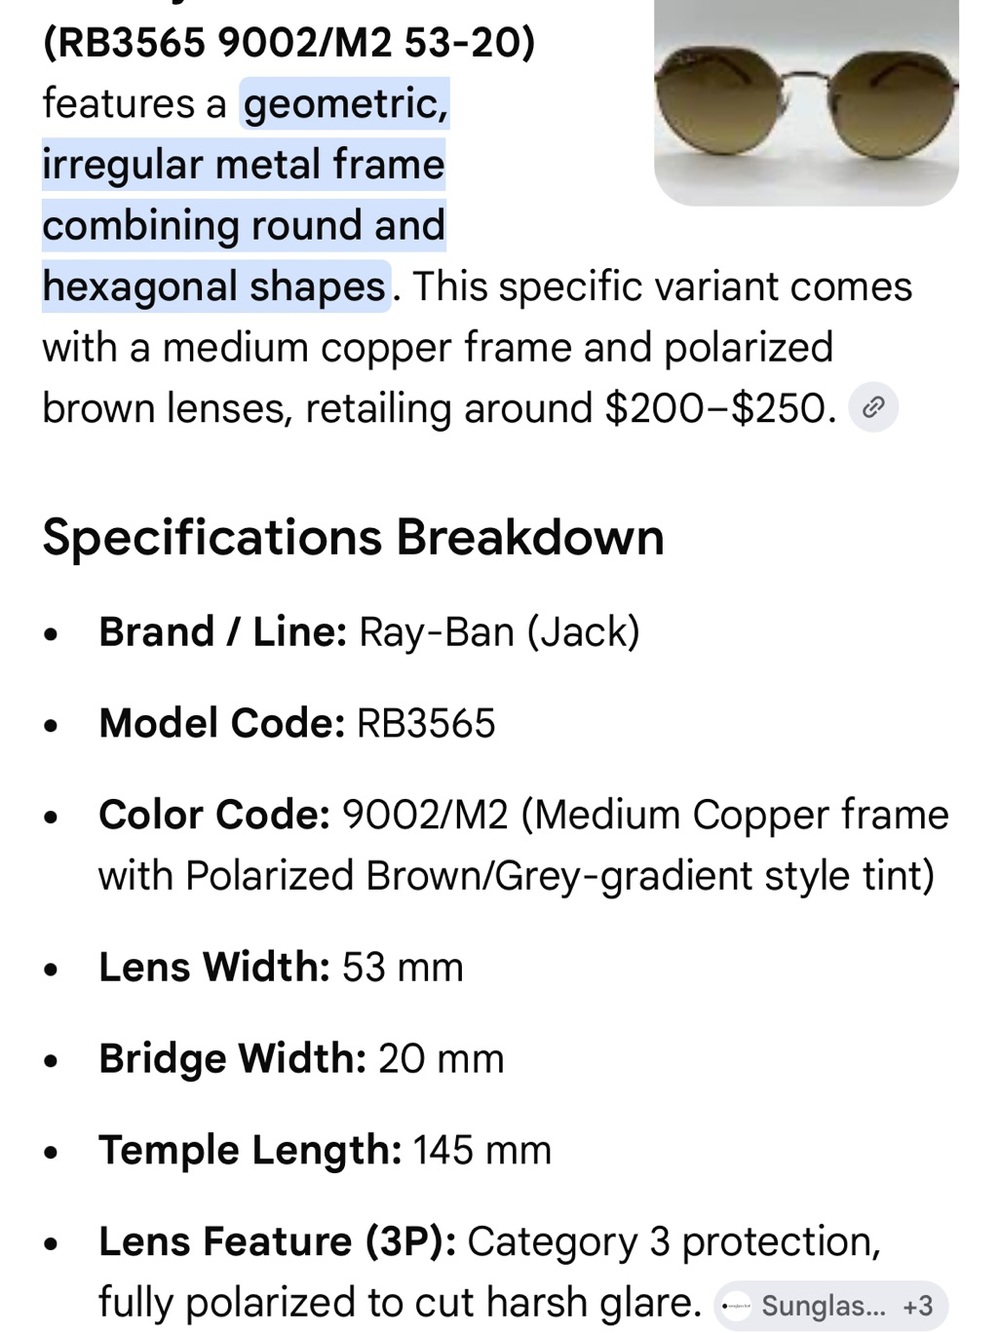Select the Specifications Breakdown heading

[x=353, y=537]
